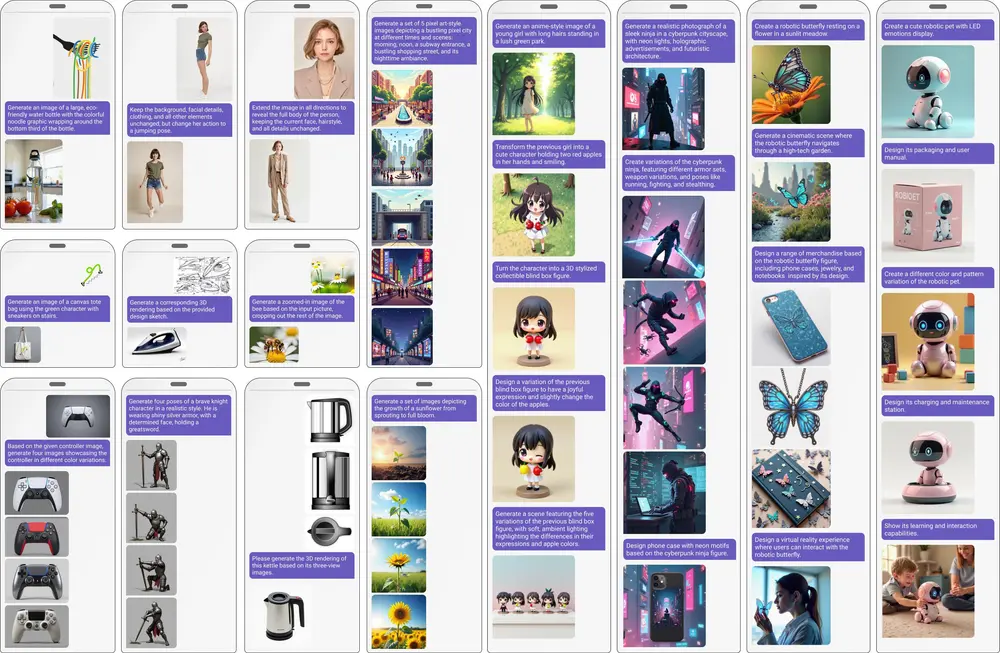The width and height of the screenshot is (1000, 653).
Task: Select the 3D-rendered steam iron image
Action: 157,345
